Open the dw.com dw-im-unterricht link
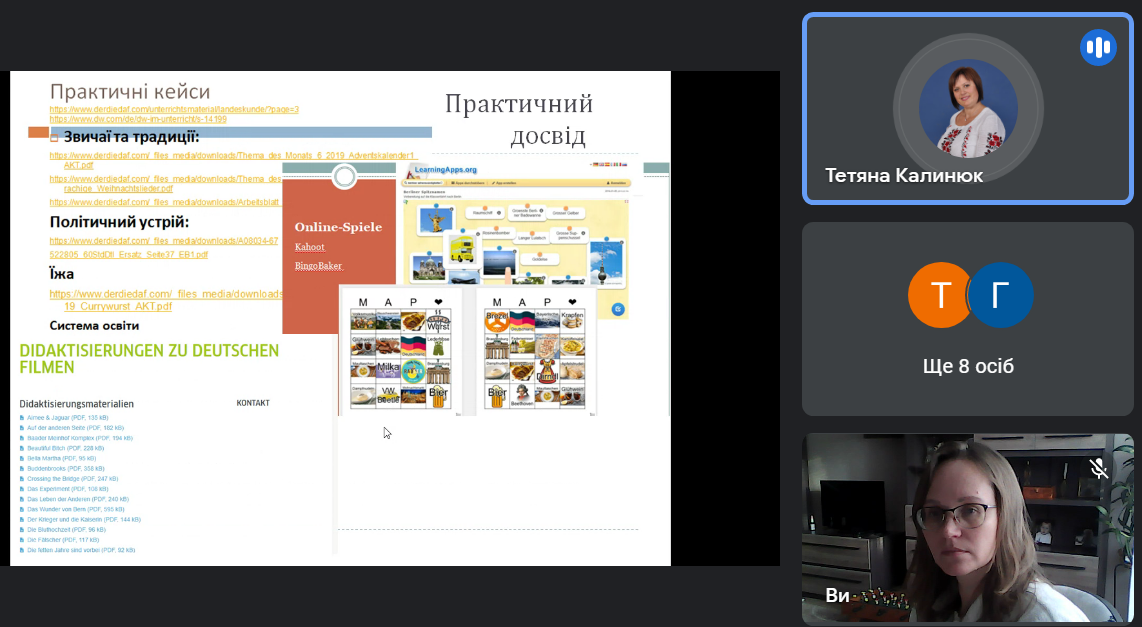 point(138,119)
